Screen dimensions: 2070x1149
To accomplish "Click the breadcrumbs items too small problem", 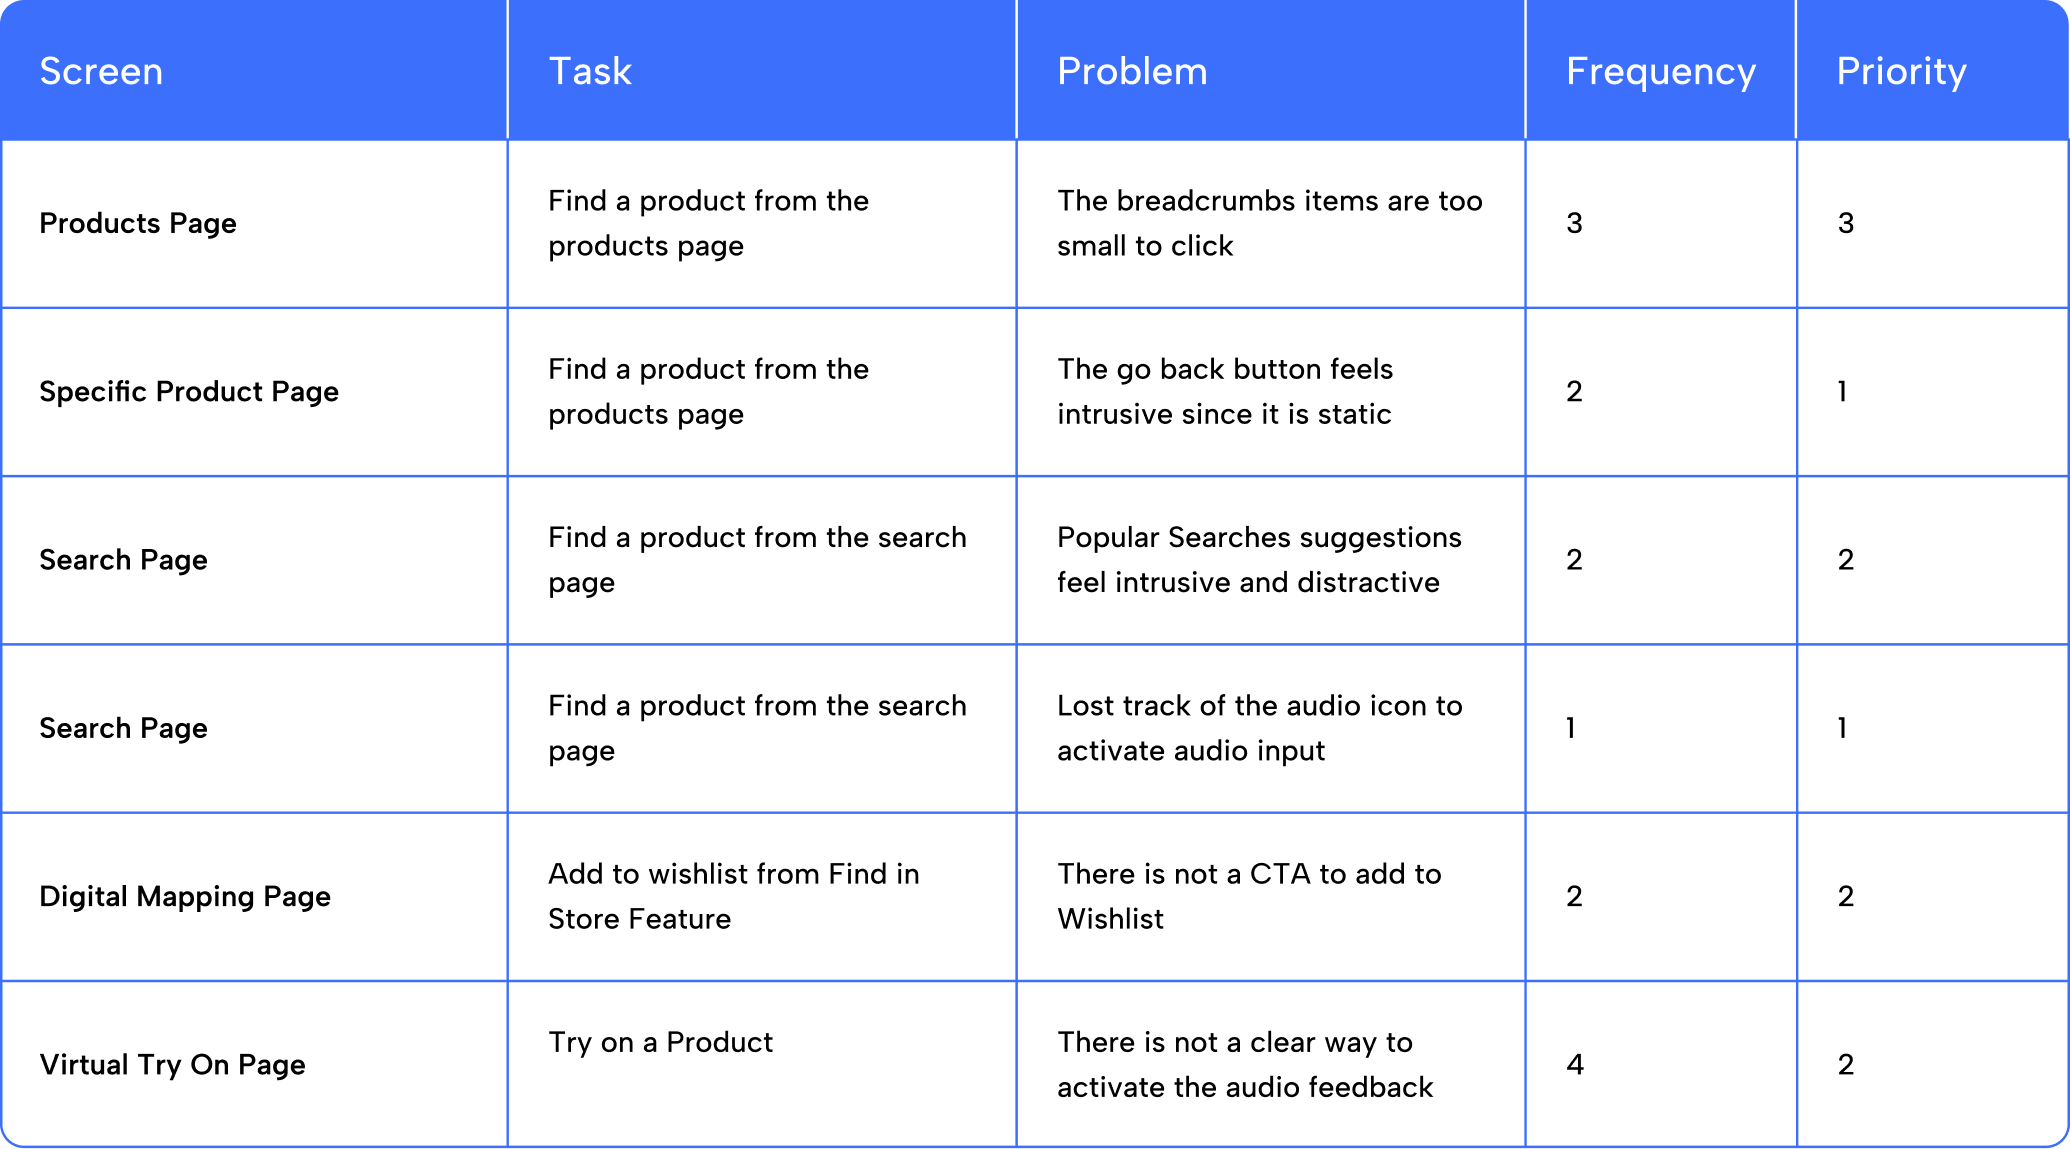I will pyautogui.click(x=1269, y=223).
